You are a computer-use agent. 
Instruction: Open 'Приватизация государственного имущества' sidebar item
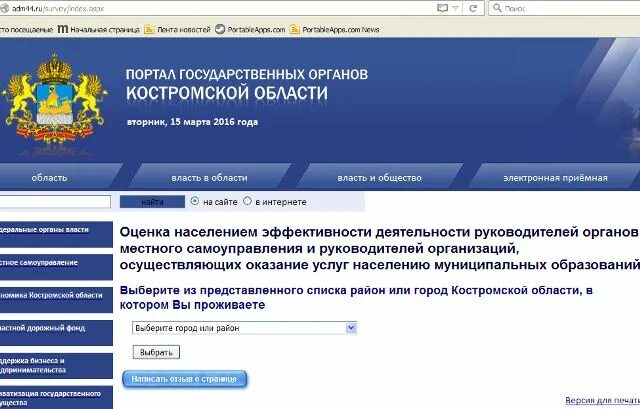pyautogui.click(x=56, y=398)
